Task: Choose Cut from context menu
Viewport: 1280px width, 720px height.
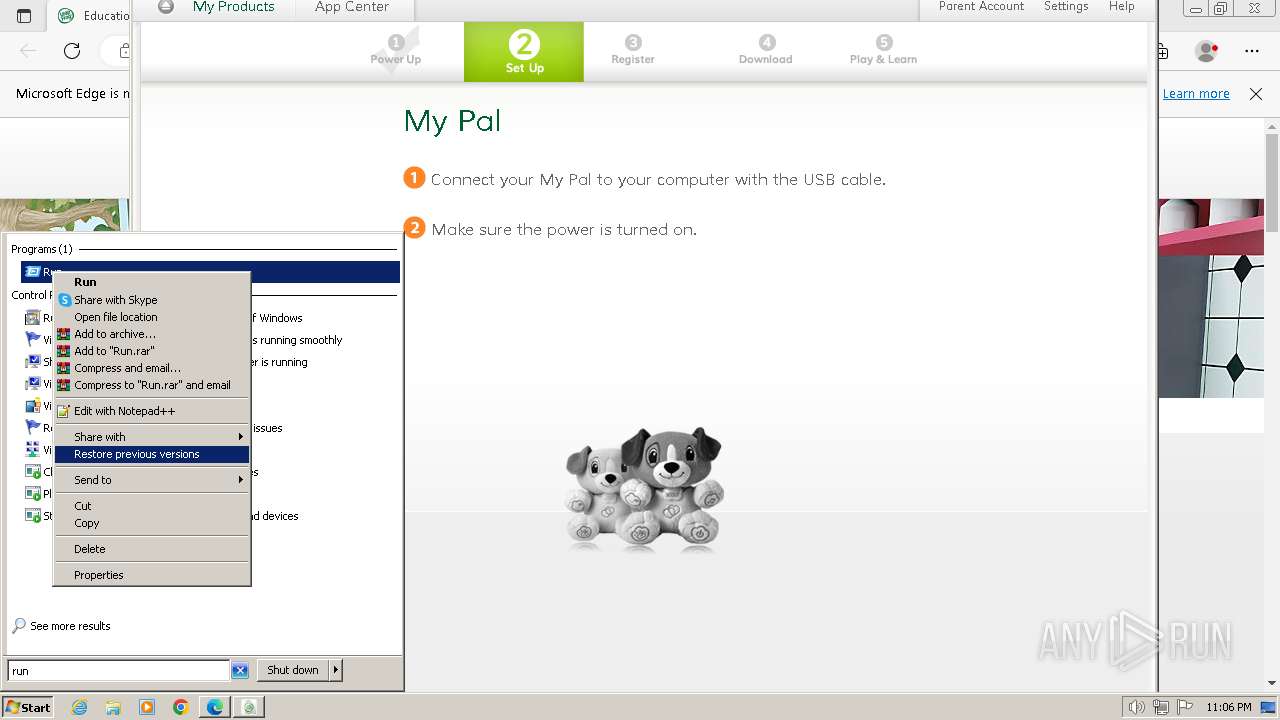Action: (x=83, y=506)
